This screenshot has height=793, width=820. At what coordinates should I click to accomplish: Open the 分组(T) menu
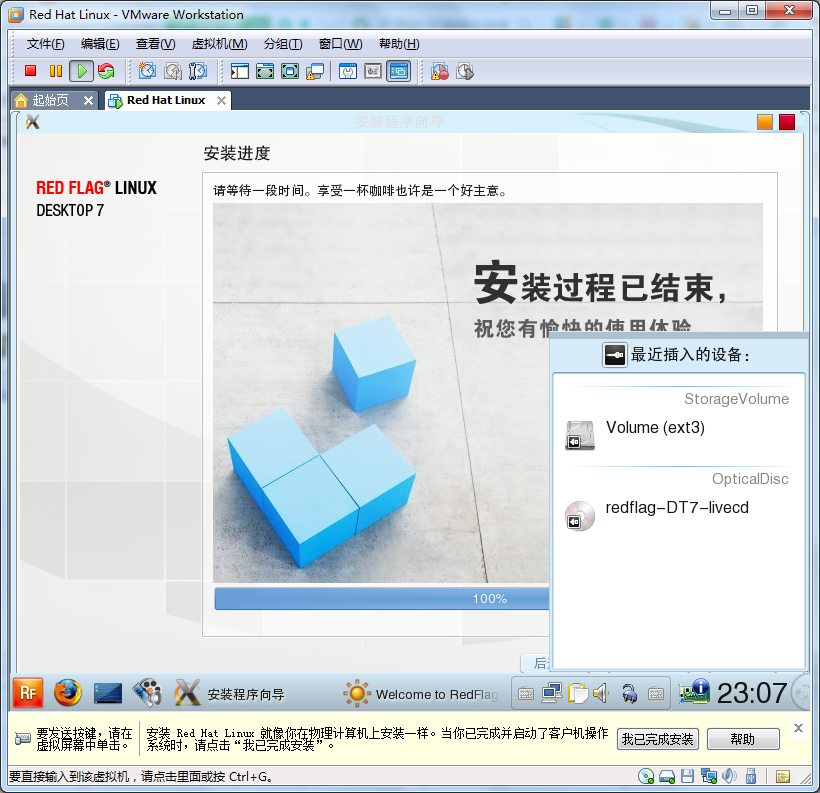click(x=283, y=44)
